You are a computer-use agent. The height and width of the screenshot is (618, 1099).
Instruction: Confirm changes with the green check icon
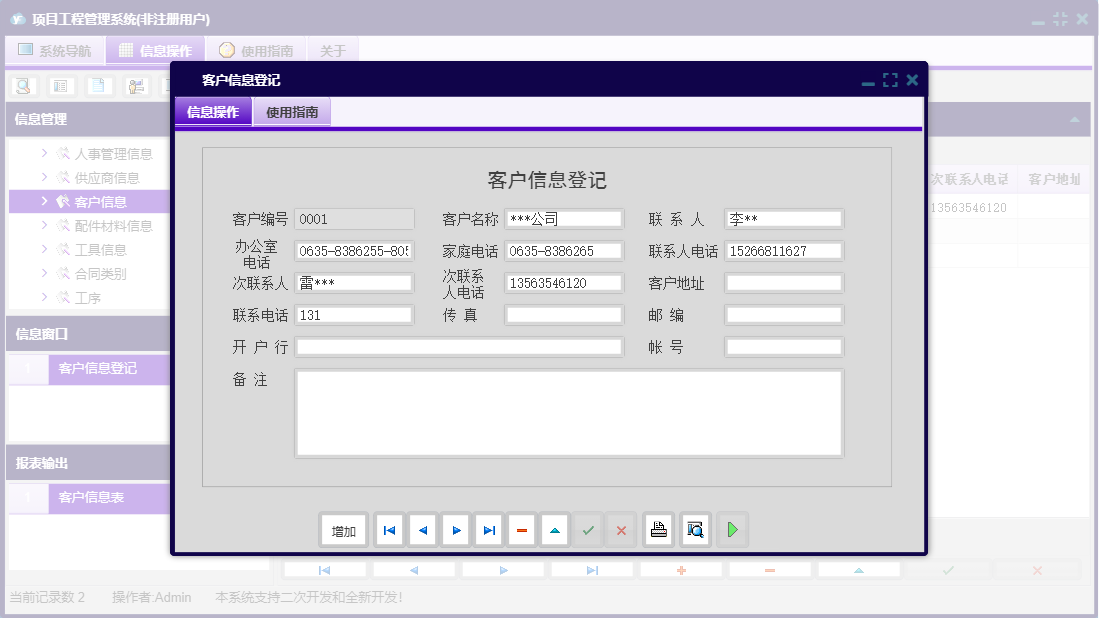(588, 529)
